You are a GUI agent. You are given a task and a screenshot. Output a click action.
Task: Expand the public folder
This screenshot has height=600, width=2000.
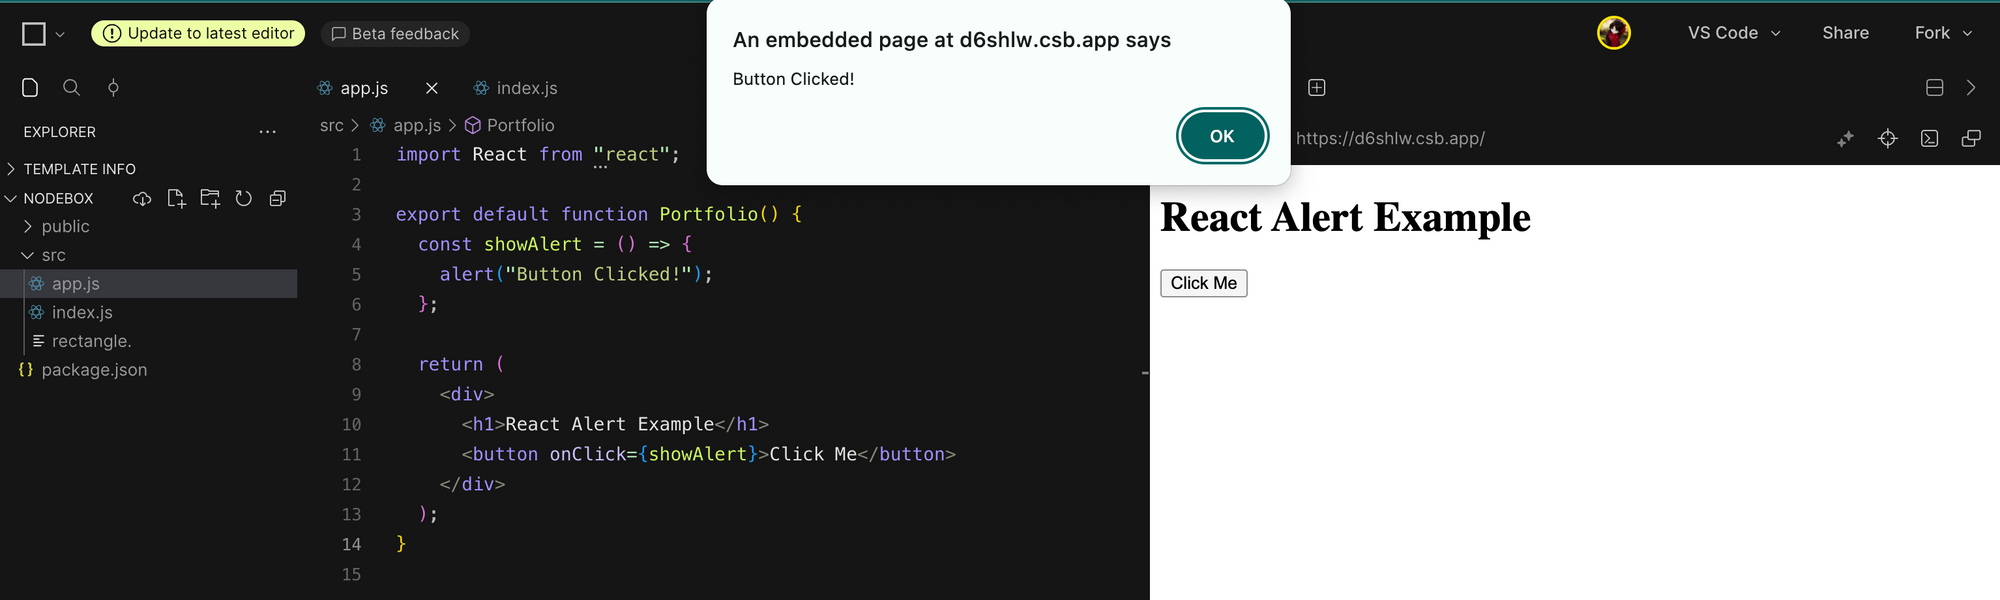(x=65, y=227)
